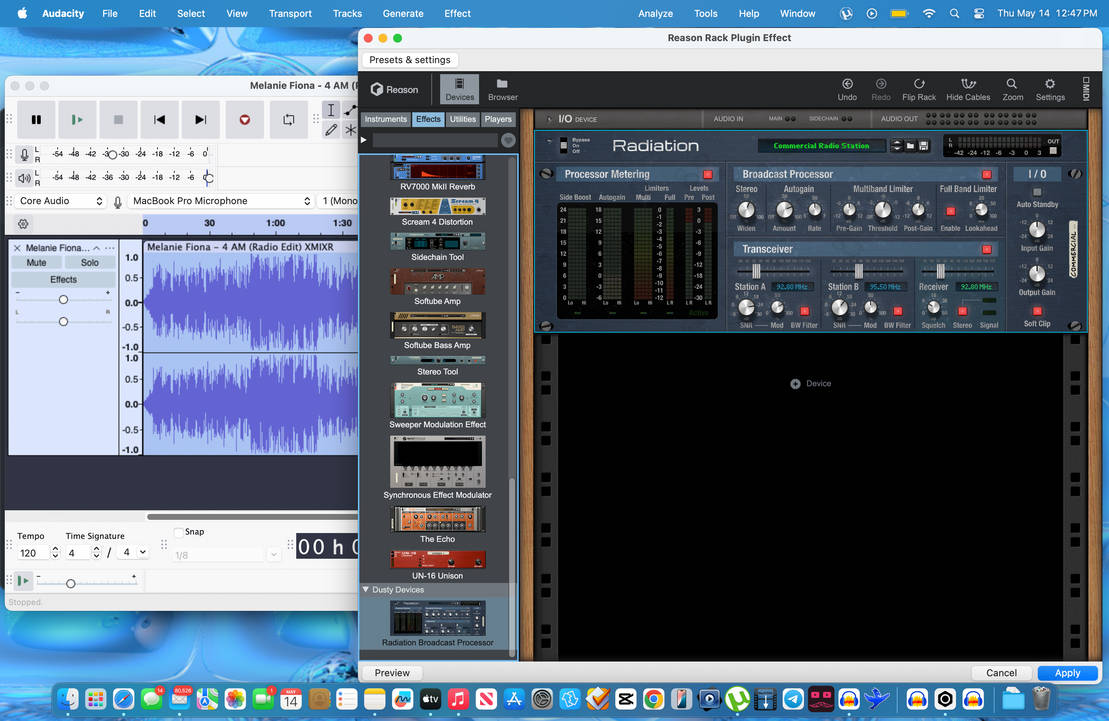Open the Browser panel in Reason
Viewport: 1109px width, 721px height.
coord(503,89)
